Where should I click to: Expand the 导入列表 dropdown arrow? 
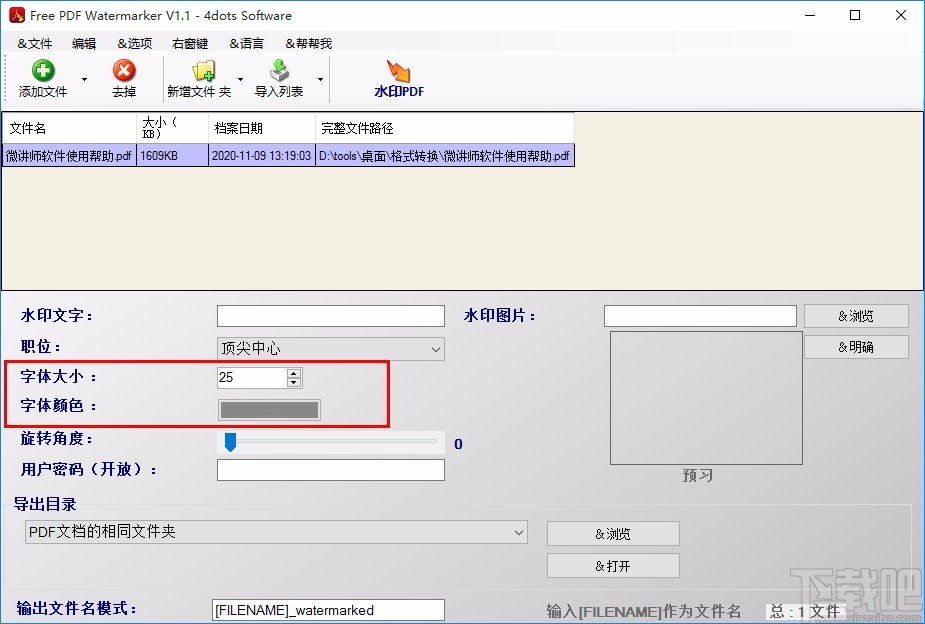(320, 79)
